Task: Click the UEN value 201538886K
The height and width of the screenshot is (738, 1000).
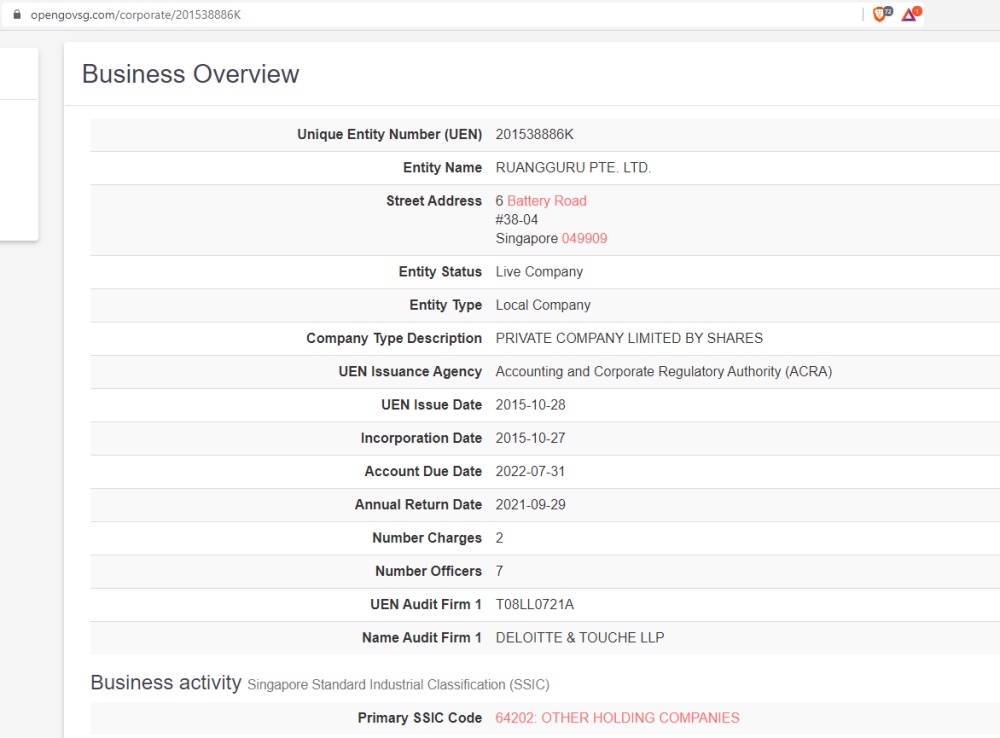Action: coord(534,135)
